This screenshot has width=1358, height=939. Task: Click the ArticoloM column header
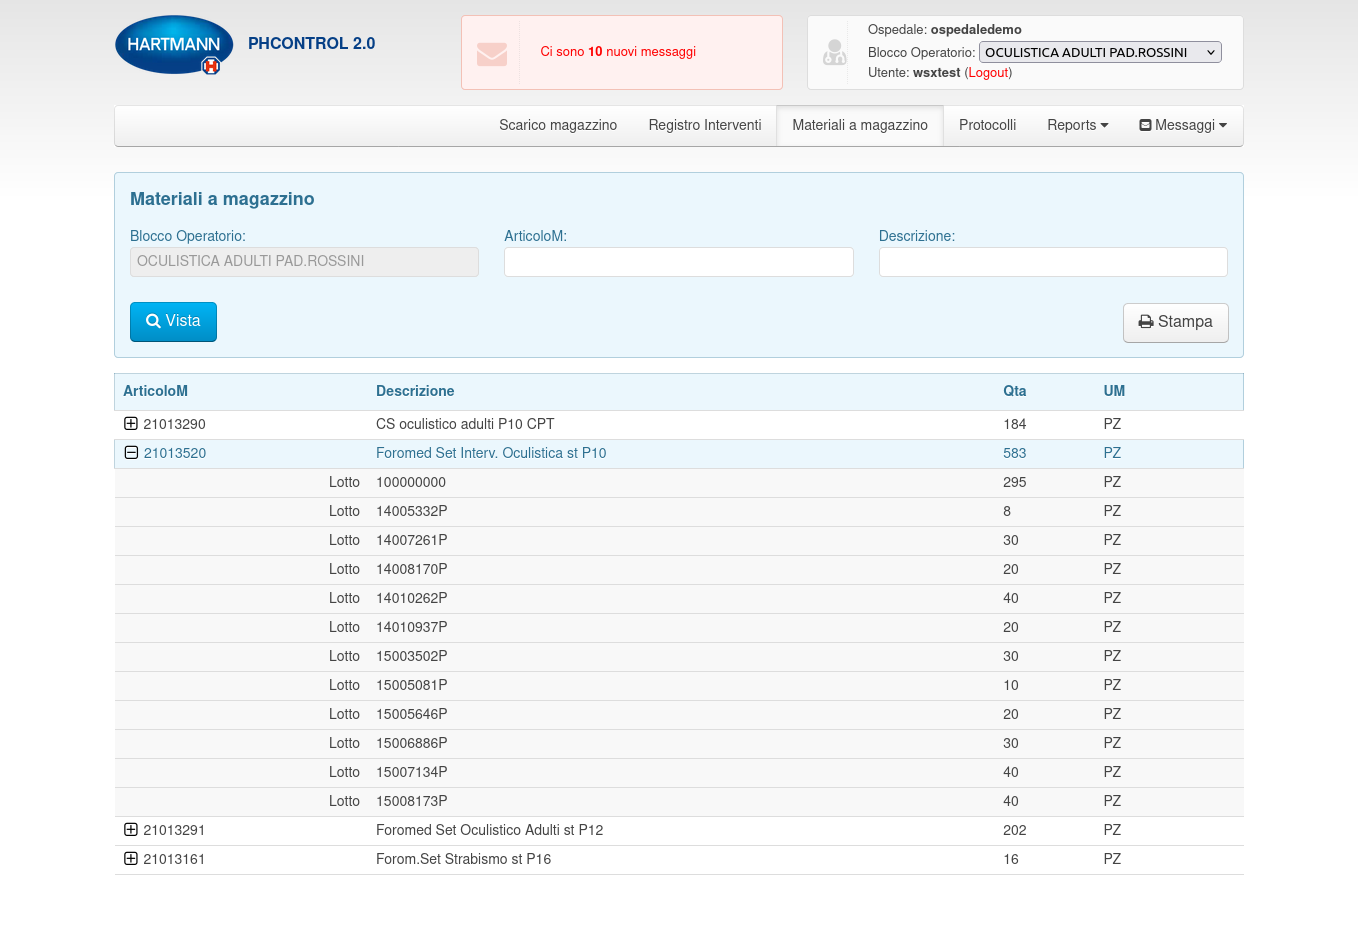pyautogui.click(x=155, y=391)
